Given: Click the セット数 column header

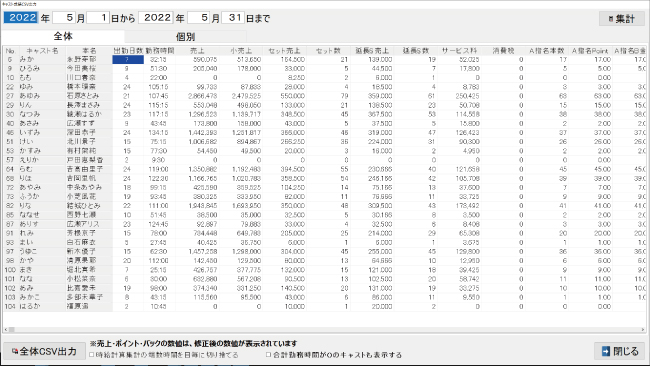Looking at the screenshot, I should click(328, 51).
